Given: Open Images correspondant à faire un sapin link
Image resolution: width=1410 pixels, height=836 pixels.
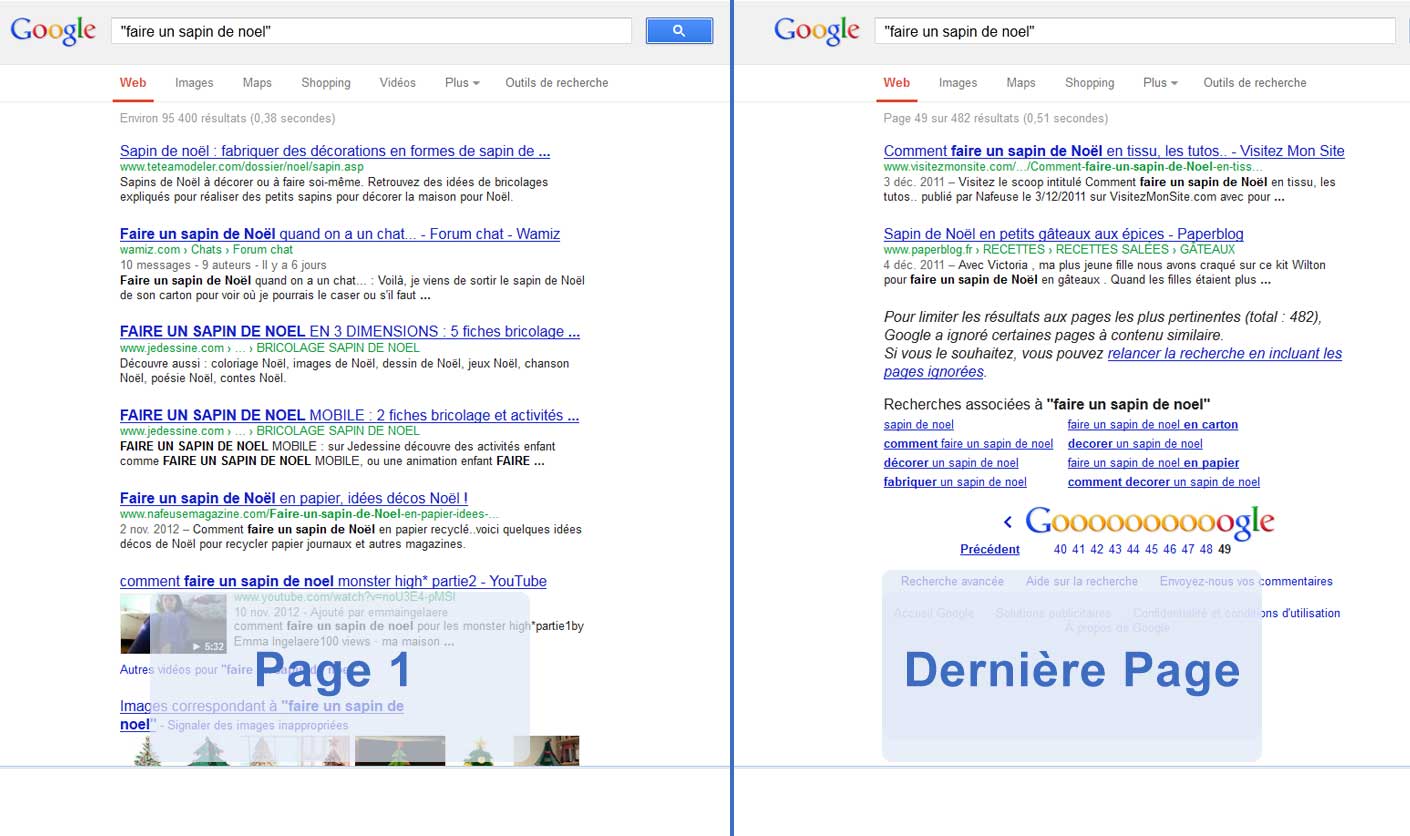Looking at the screenshot, I should [262, 714].
